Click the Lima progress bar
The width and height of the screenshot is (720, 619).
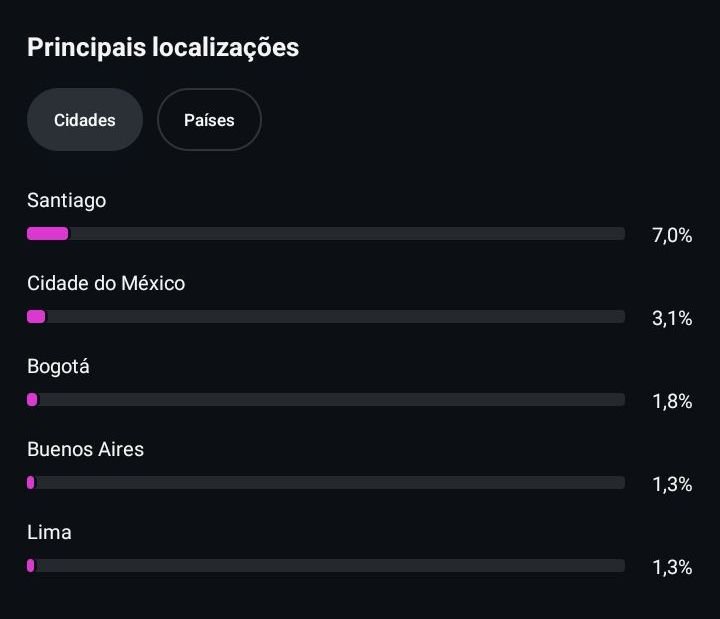tap(326, 566)
